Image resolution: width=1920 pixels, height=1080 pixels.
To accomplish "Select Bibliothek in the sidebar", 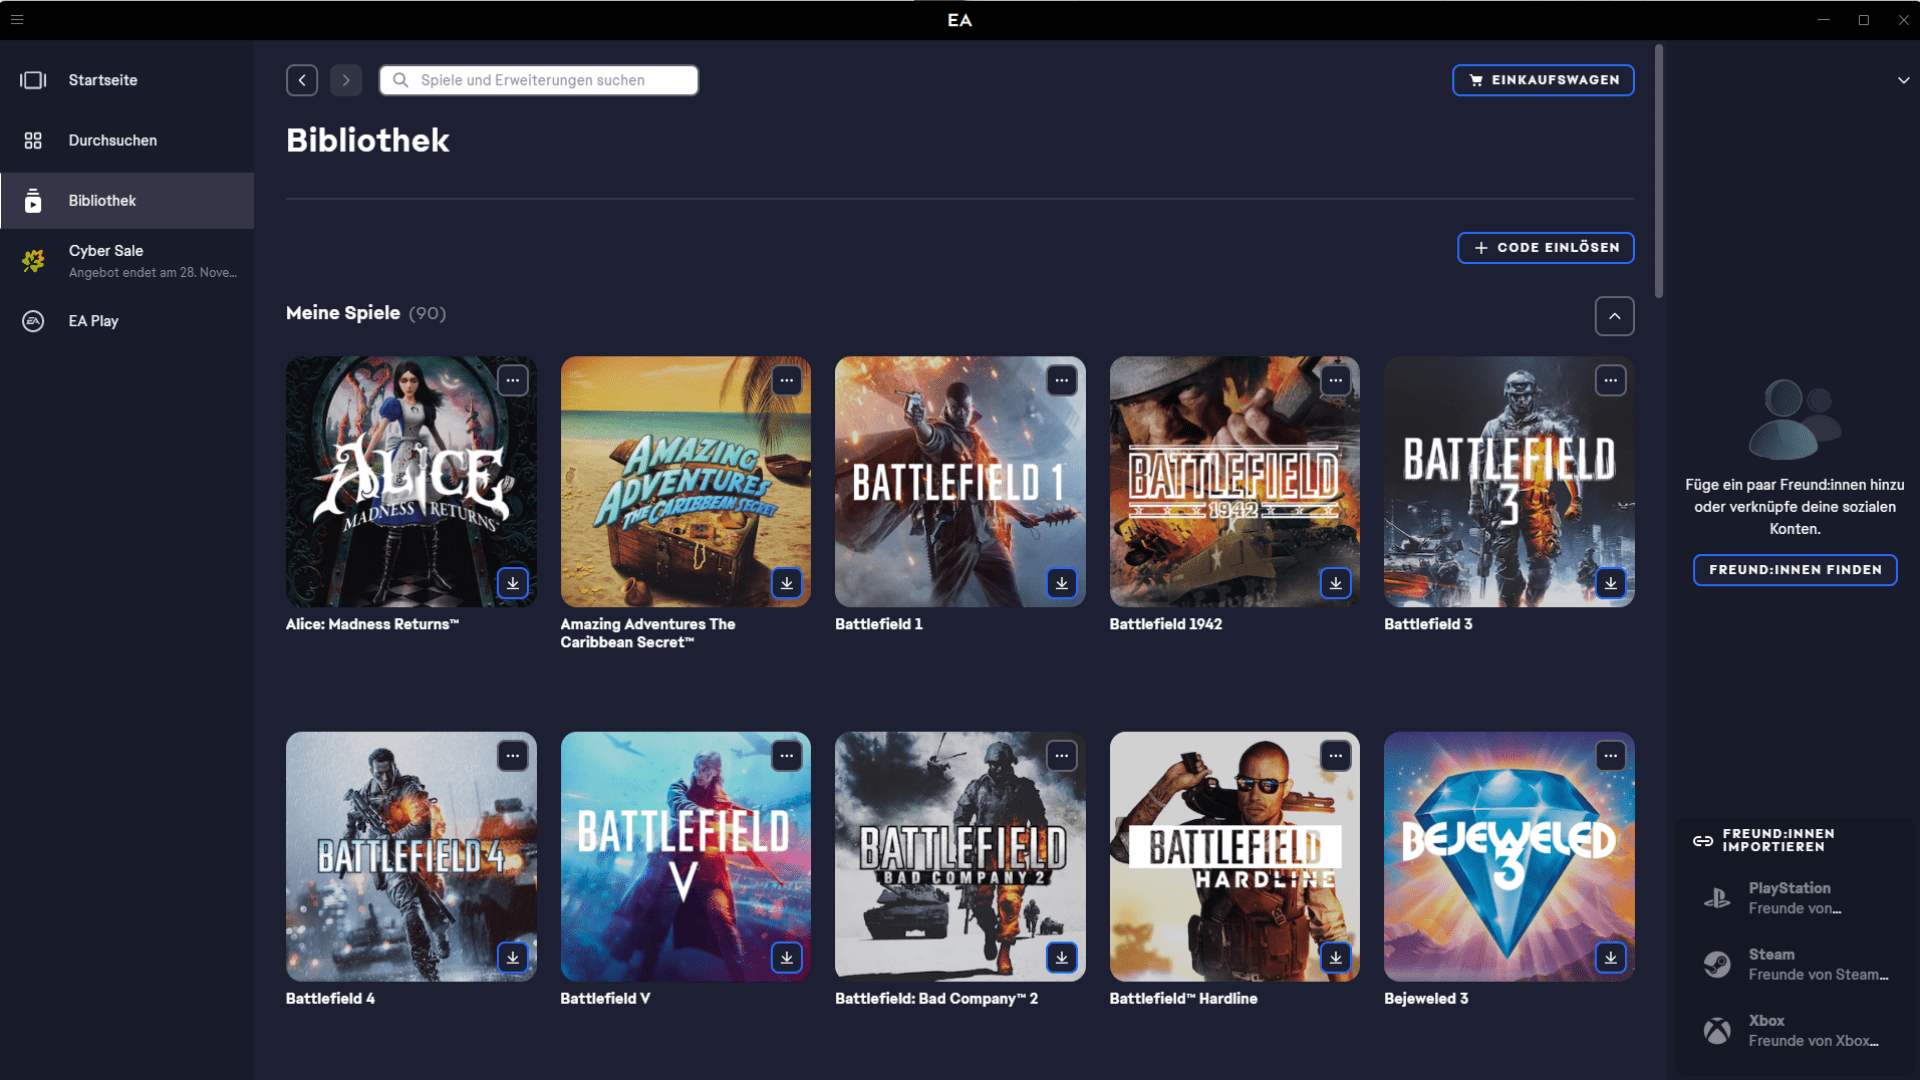I will point(127,201).
